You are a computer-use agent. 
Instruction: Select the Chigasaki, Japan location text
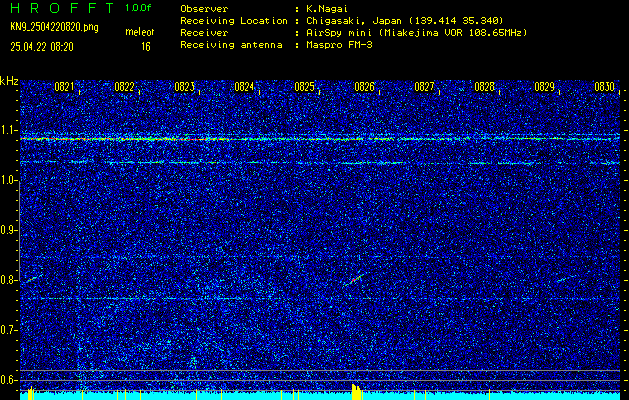click(x=405, y=20)
